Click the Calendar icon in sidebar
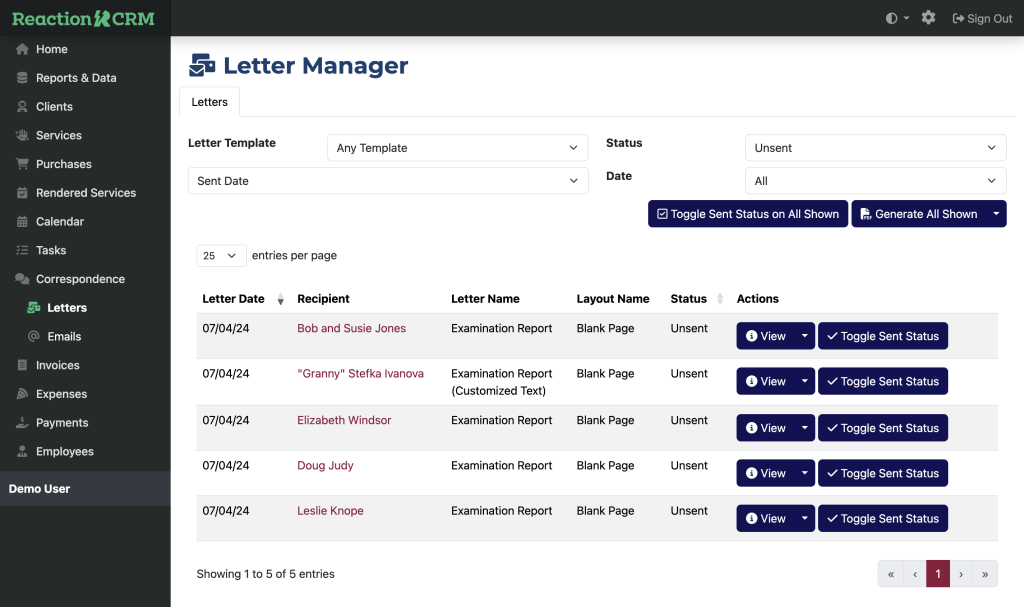The width and height of the screenshot is (1024, 607). 22,222
